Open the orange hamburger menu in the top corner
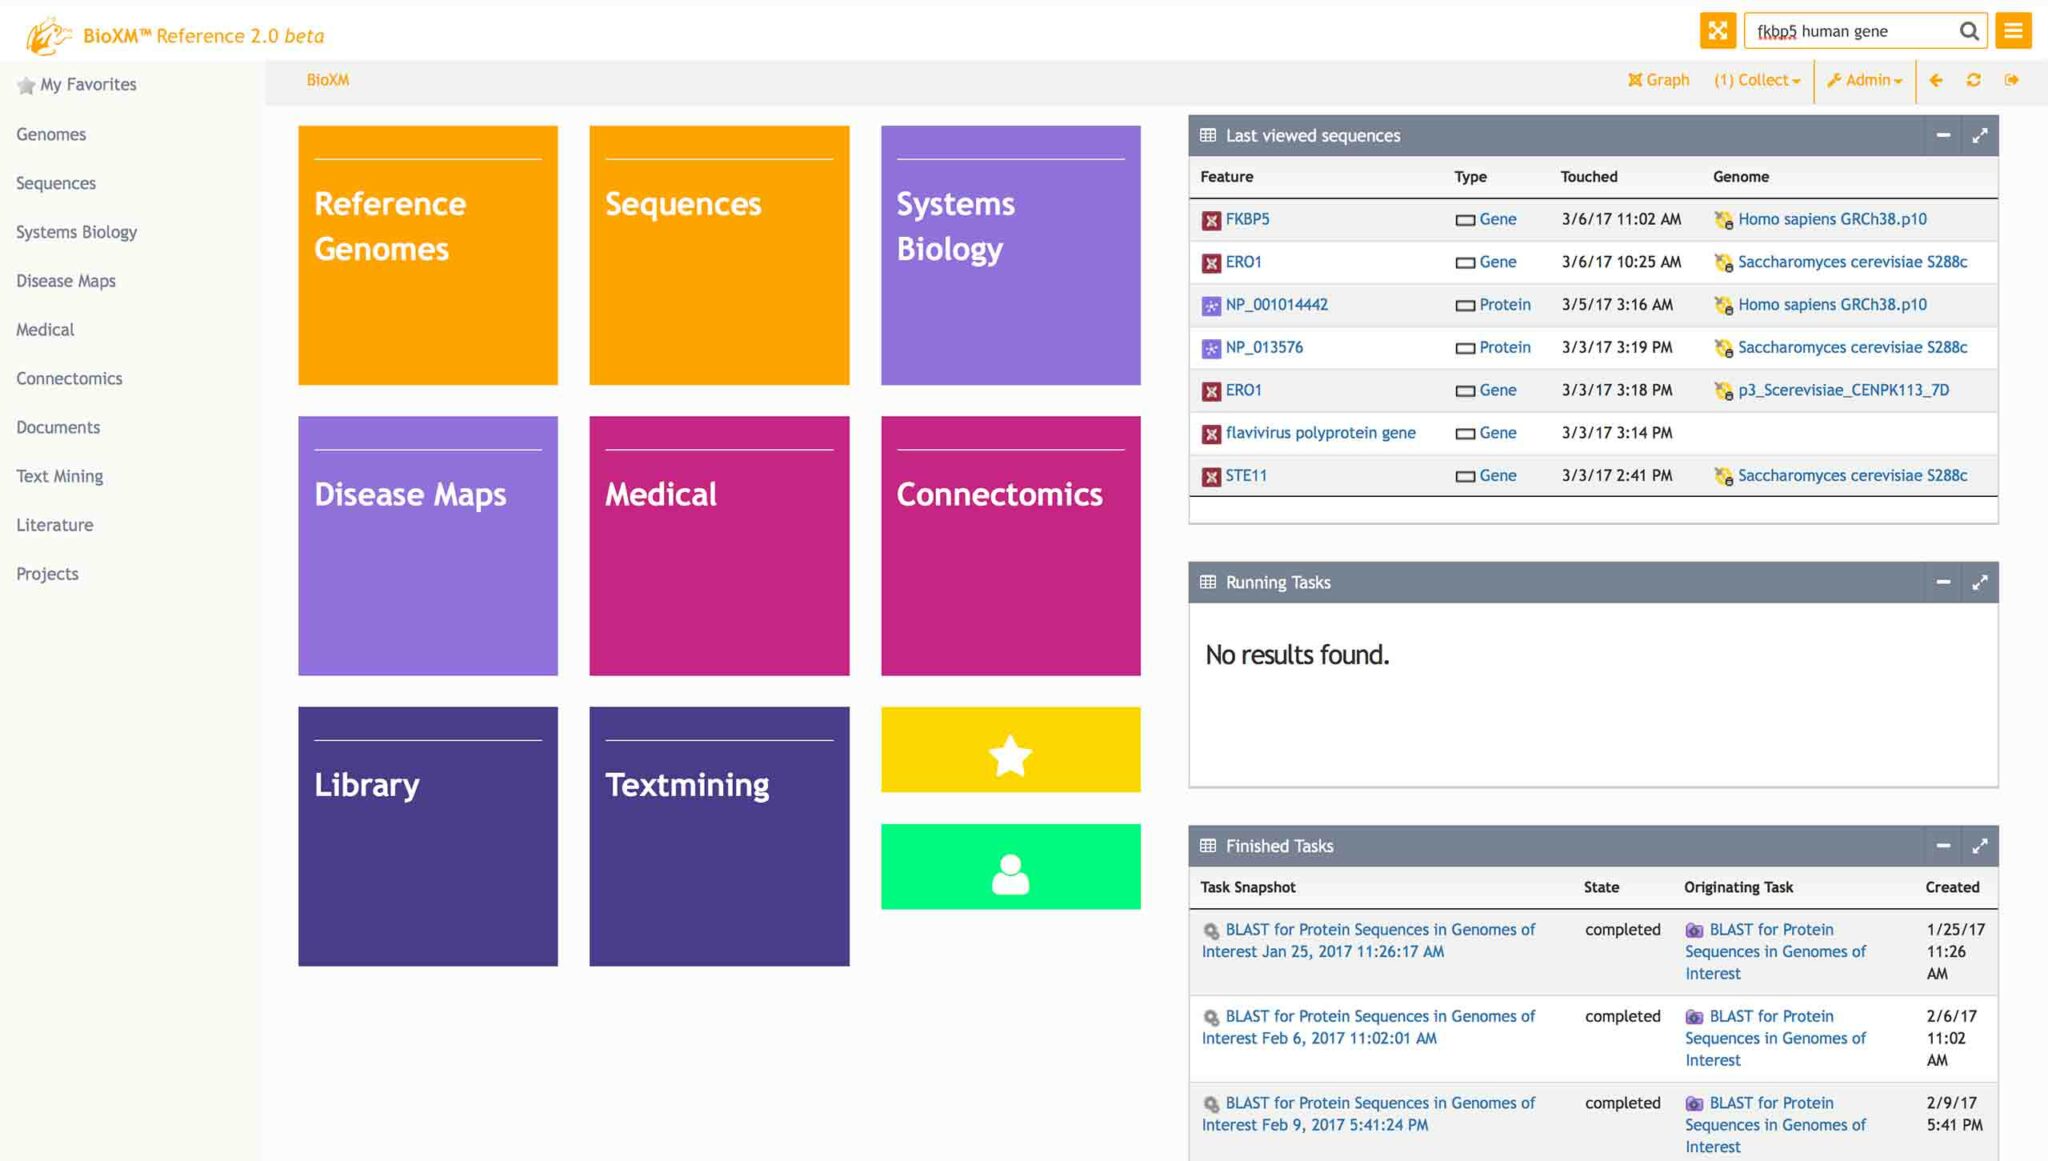The width and height of the screenshot is (2048, 1161). pyautogui.click(x=2015, y=31)
